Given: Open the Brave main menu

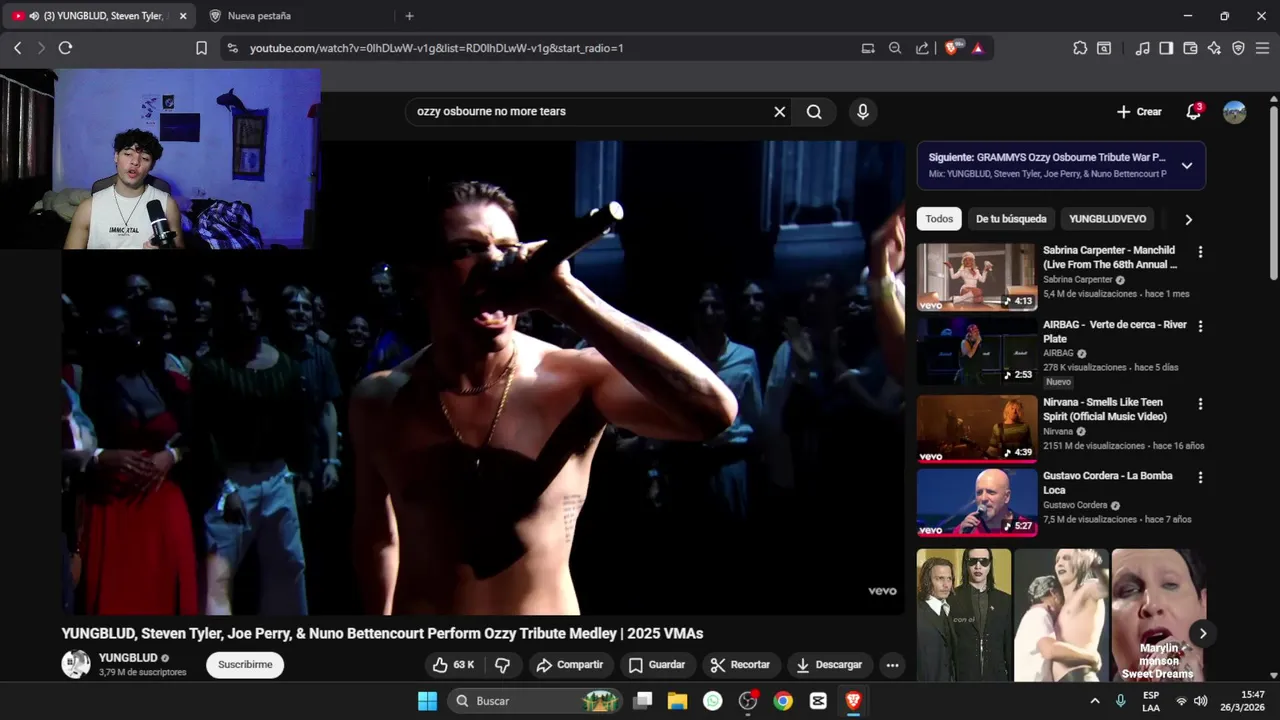Looking at the screenshot, I should (1262, 48).
